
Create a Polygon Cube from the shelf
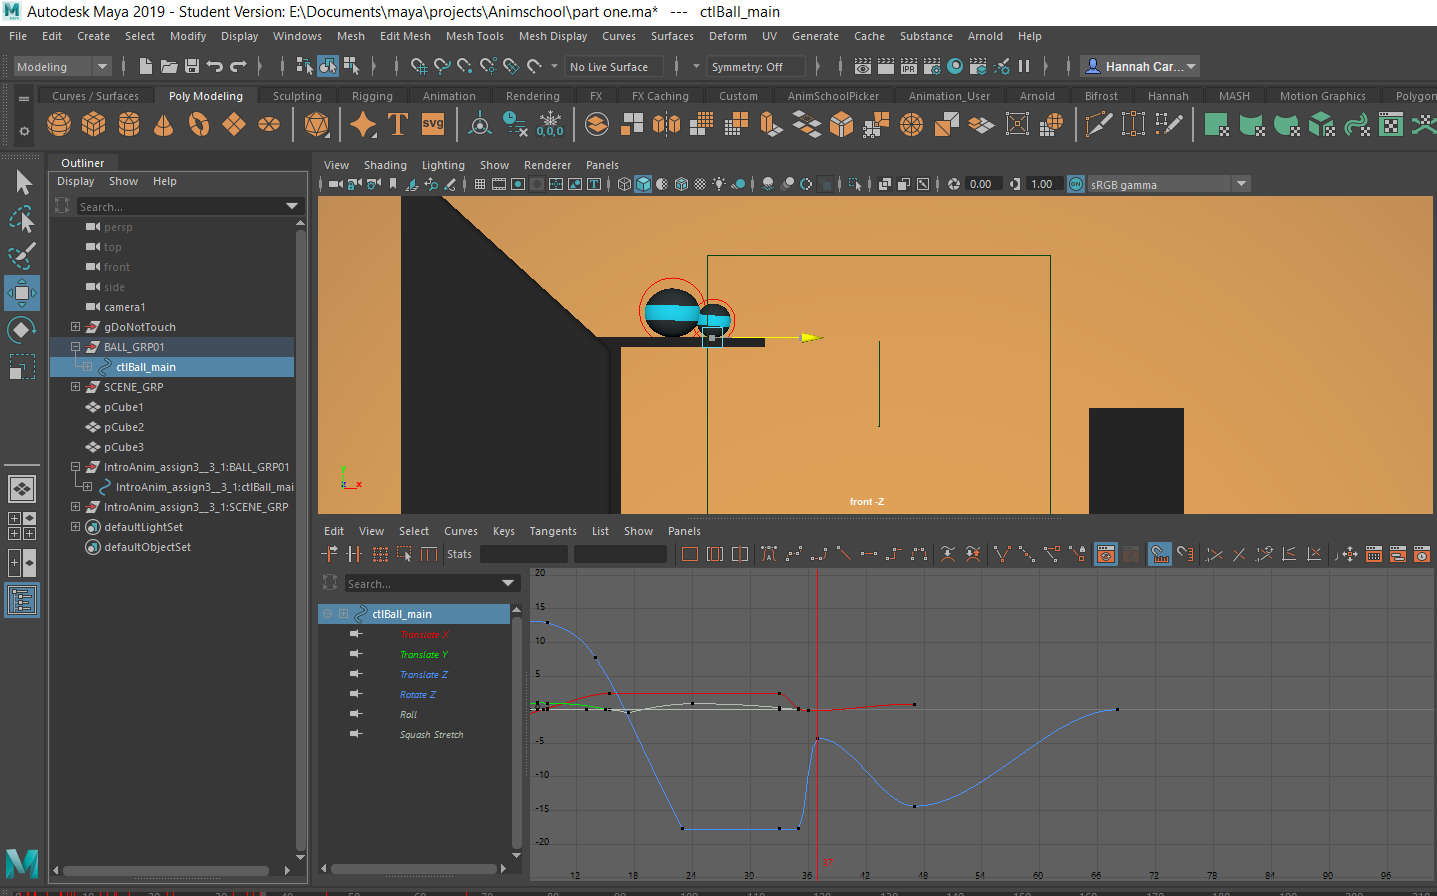(93, 124)
